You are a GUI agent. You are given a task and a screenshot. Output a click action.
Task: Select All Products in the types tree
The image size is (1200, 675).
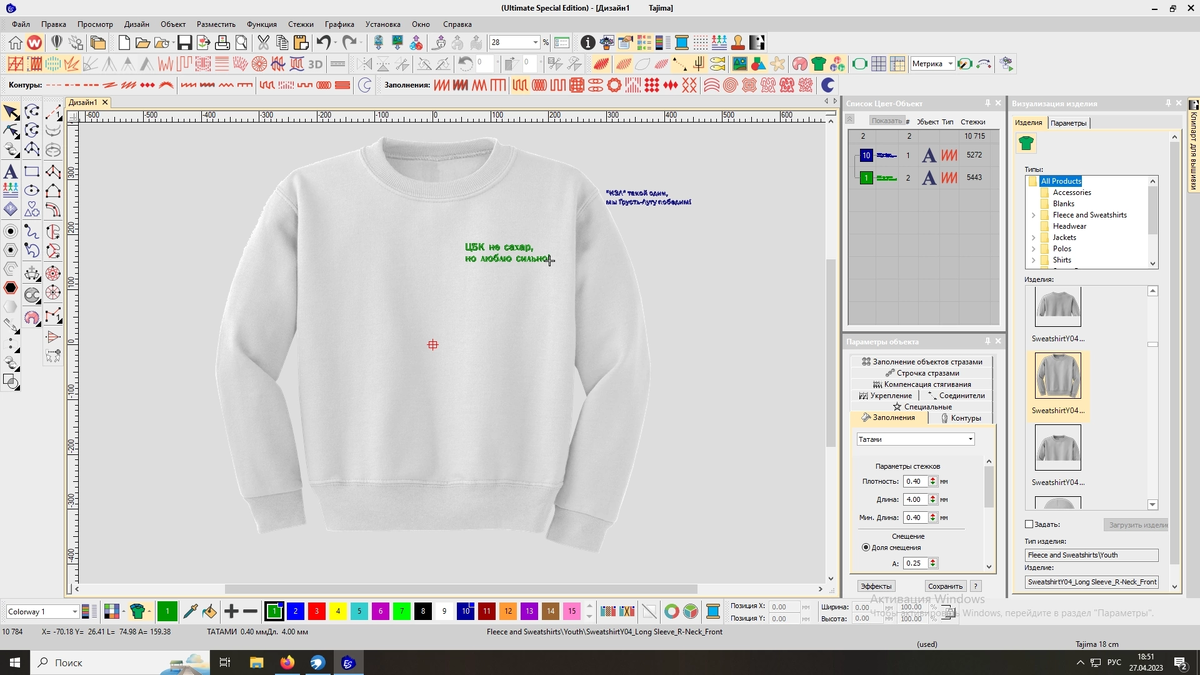click(1061, 181)
